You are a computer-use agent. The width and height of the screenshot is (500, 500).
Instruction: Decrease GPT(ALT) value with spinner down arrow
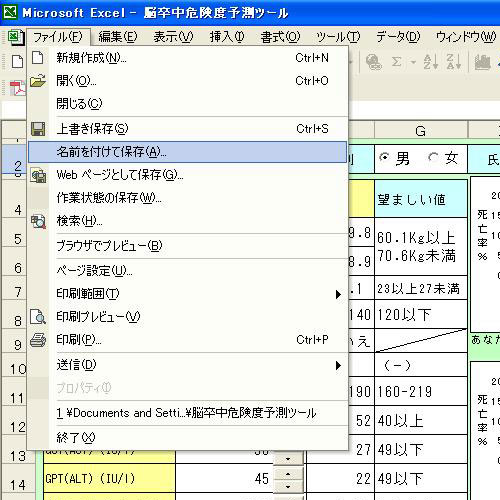[288, 487]
